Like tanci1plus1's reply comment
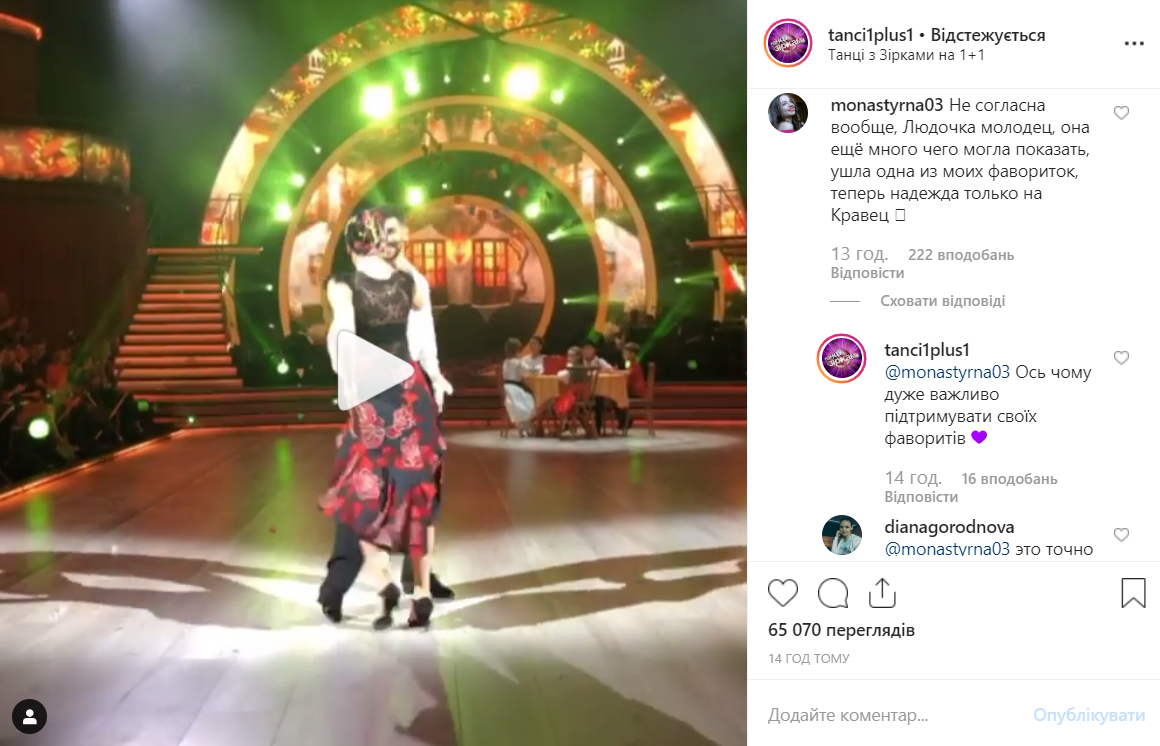This screenshot has width=1160, height=746. point(1122,357)
